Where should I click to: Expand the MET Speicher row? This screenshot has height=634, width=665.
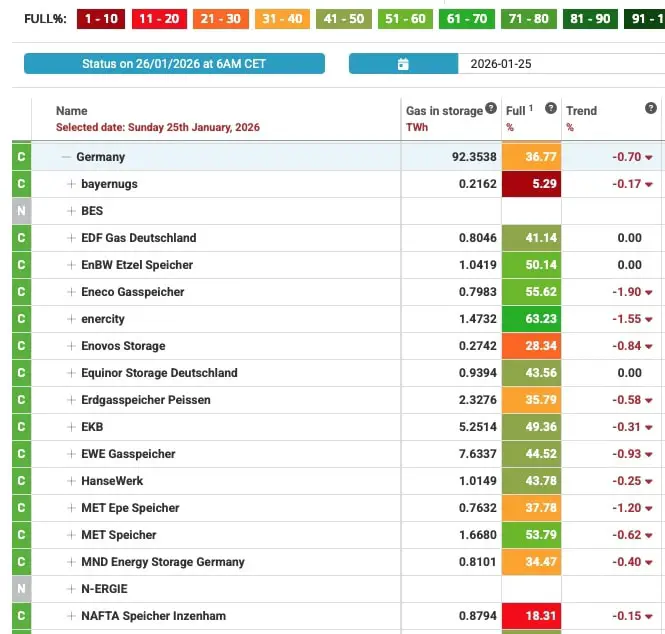(71, 535)
